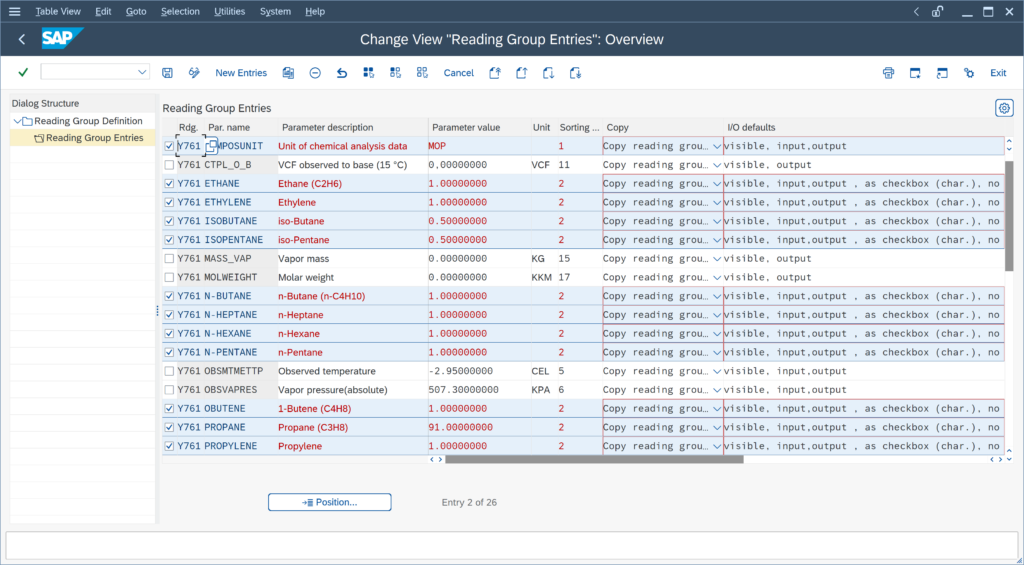Open the command field dropdown
The height and width of the screenshot is (565, 1024).
tap(142, 72)
